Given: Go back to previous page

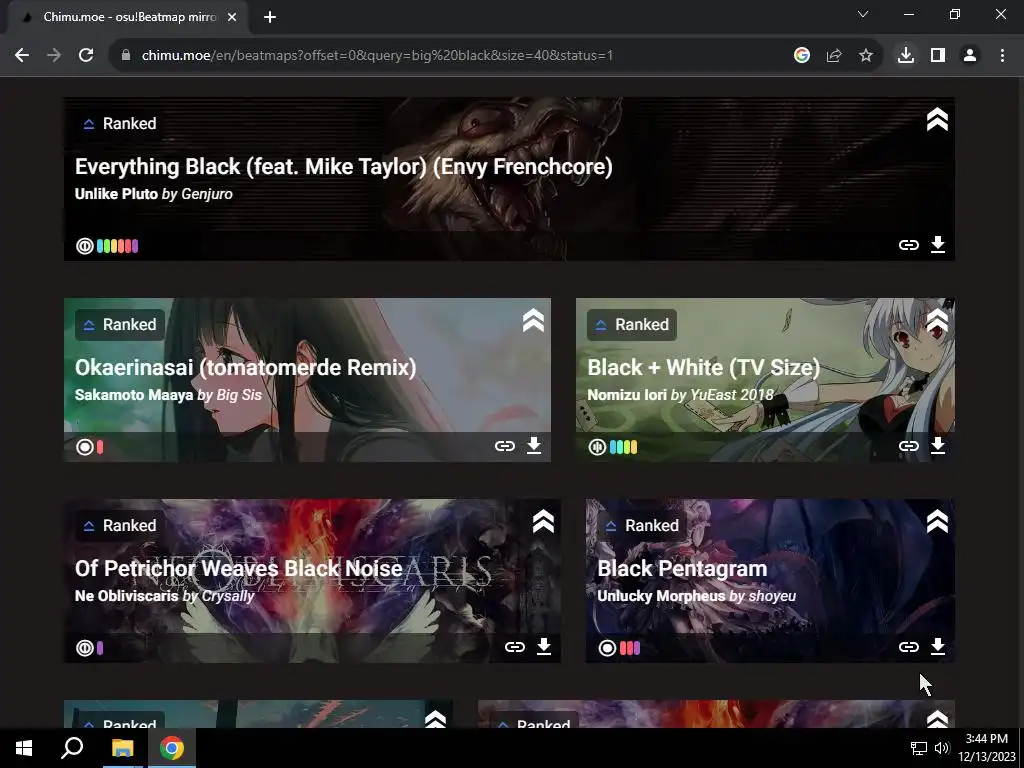Looking at the screenshot, I should pyautogui.click(x=22, y=56).
